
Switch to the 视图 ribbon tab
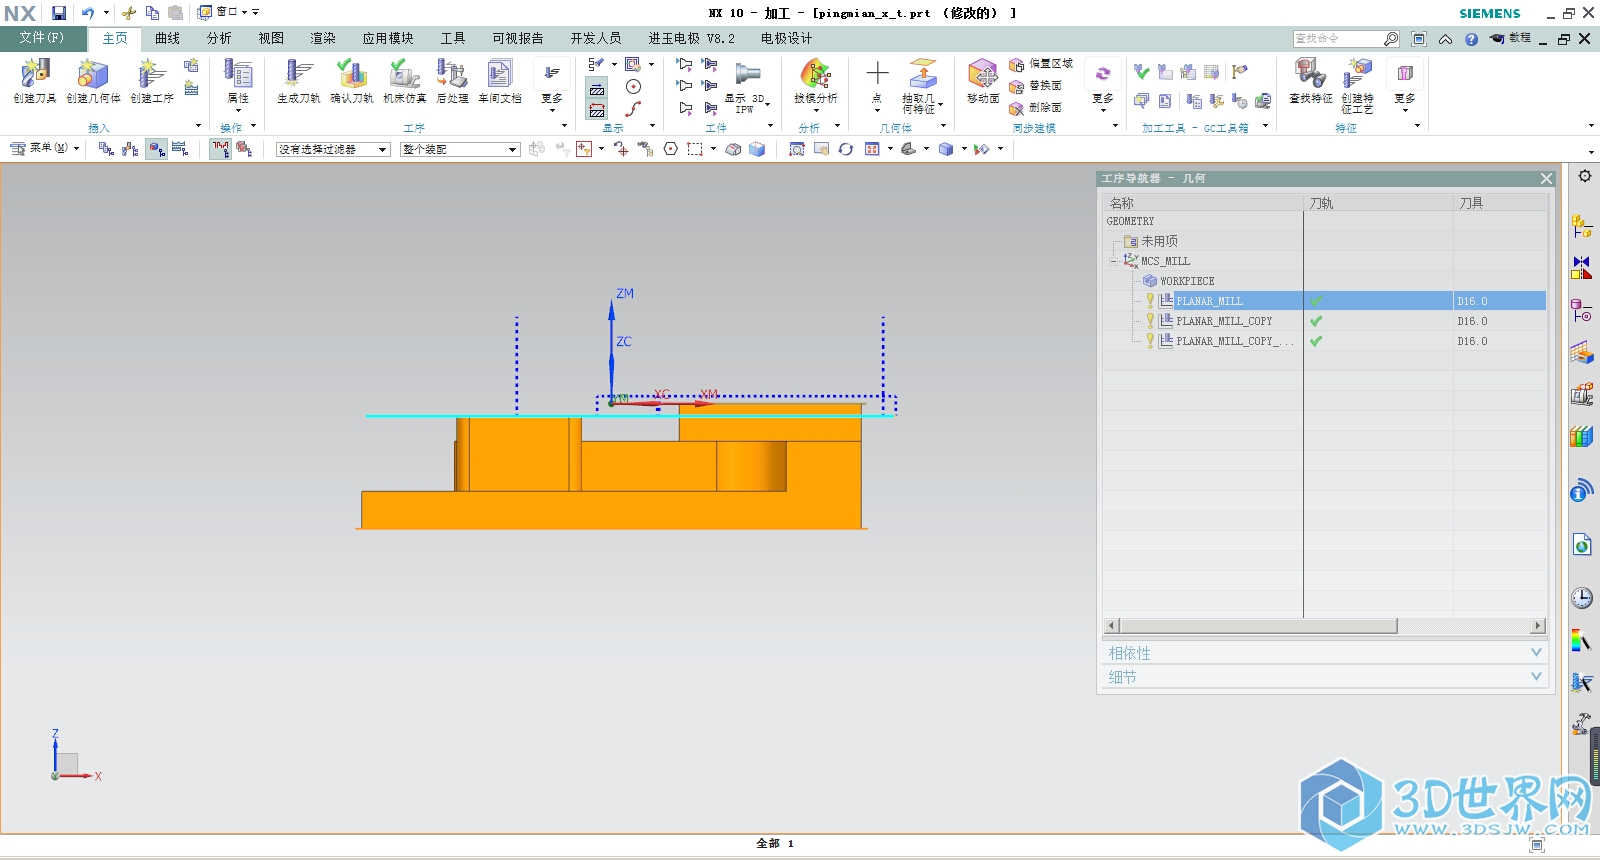[271, 38]
